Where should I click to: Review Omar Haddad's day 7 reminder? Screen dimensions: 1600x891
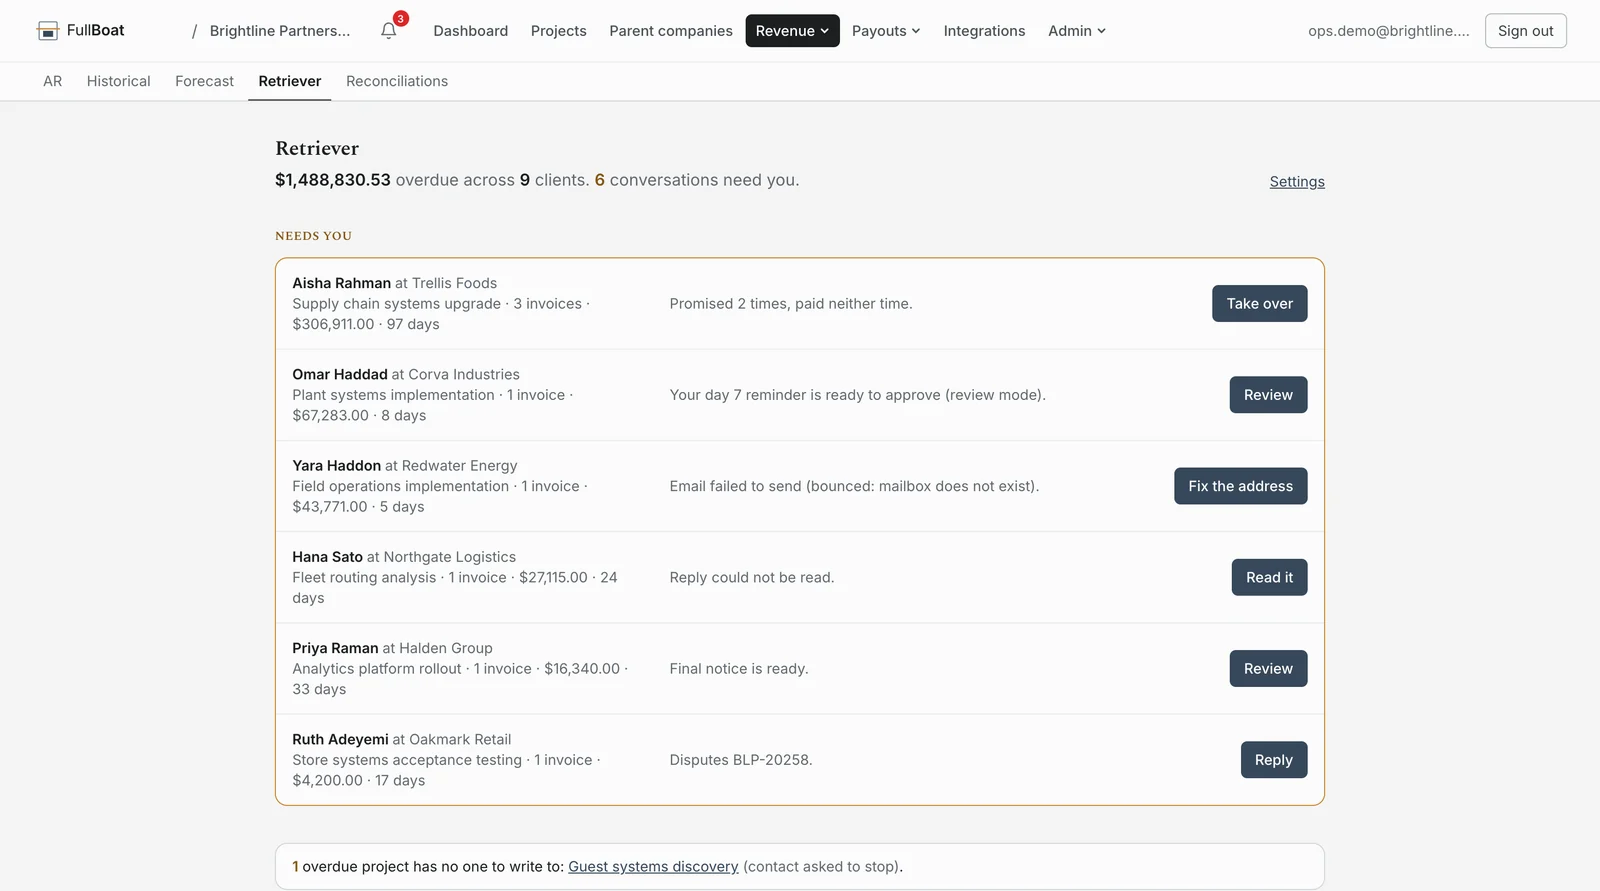pos(1268,395)
